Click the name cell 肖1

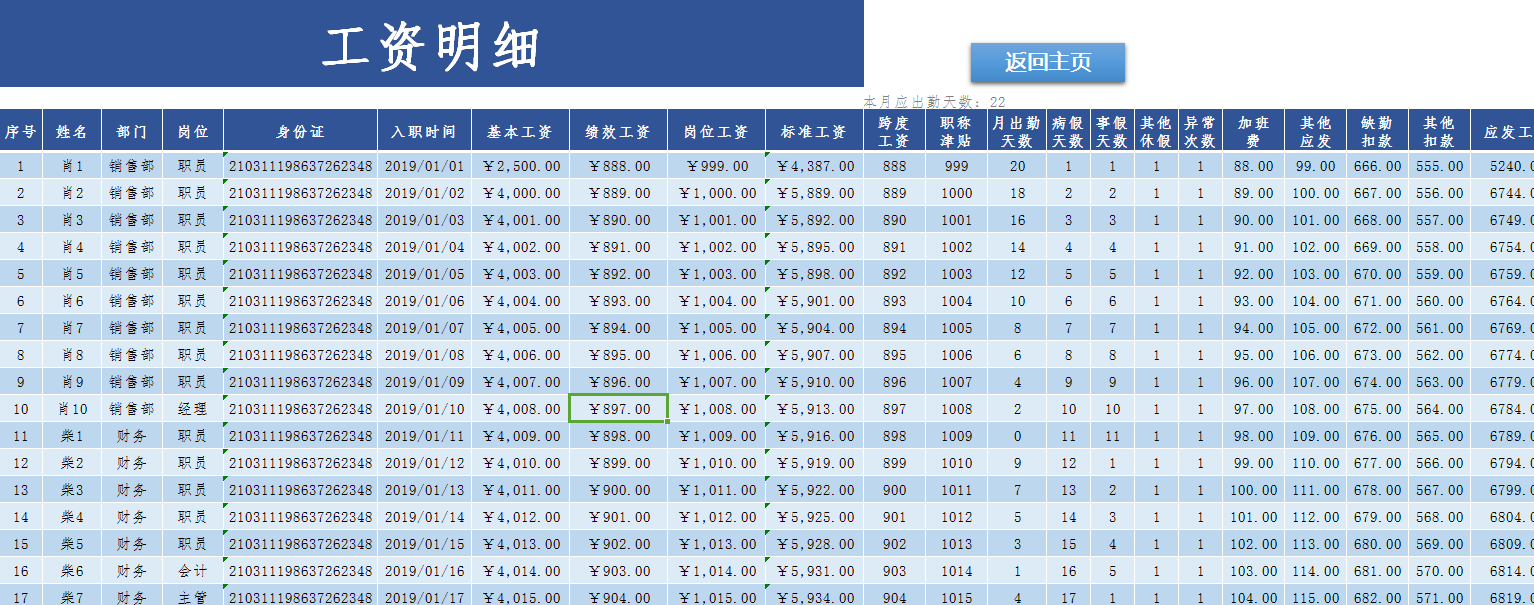(72, 166)
